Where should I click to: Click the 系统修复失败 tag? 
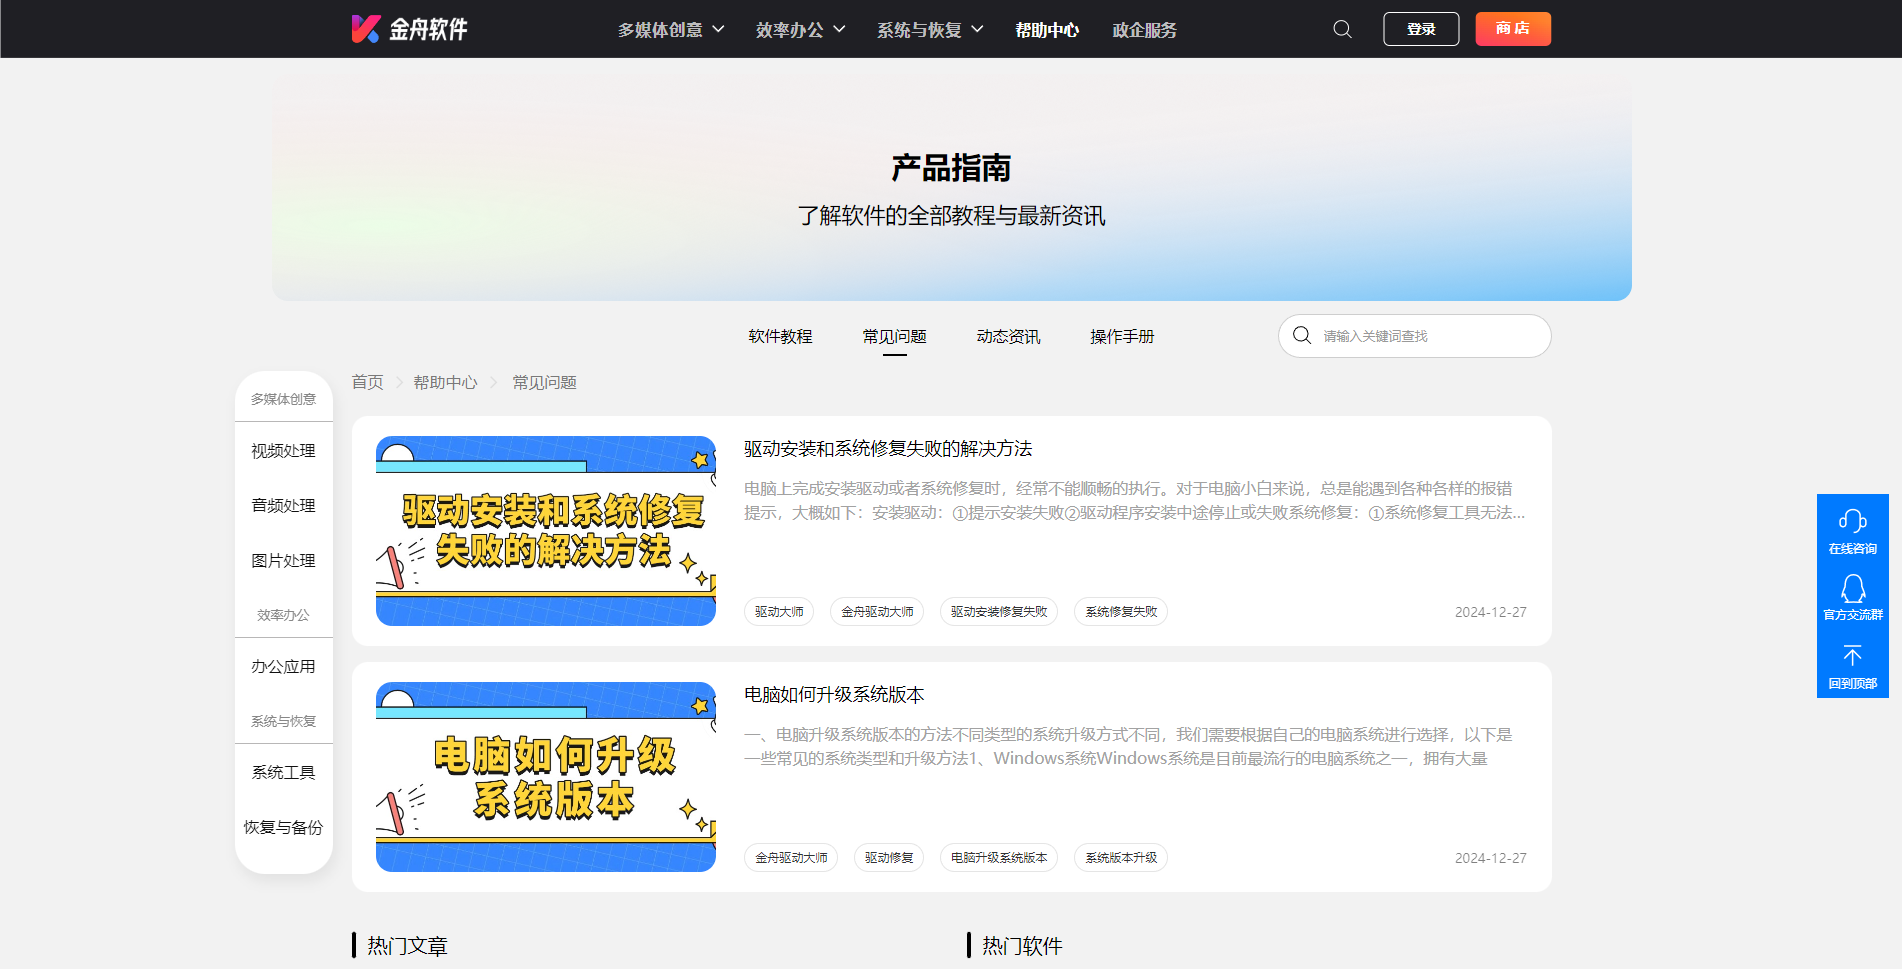tap(1121, 612)
